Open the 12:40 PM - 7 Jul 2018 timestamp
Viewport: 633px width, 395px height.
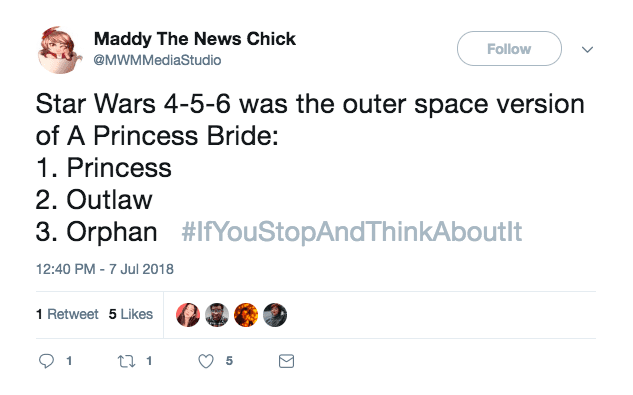pos(105,269)
